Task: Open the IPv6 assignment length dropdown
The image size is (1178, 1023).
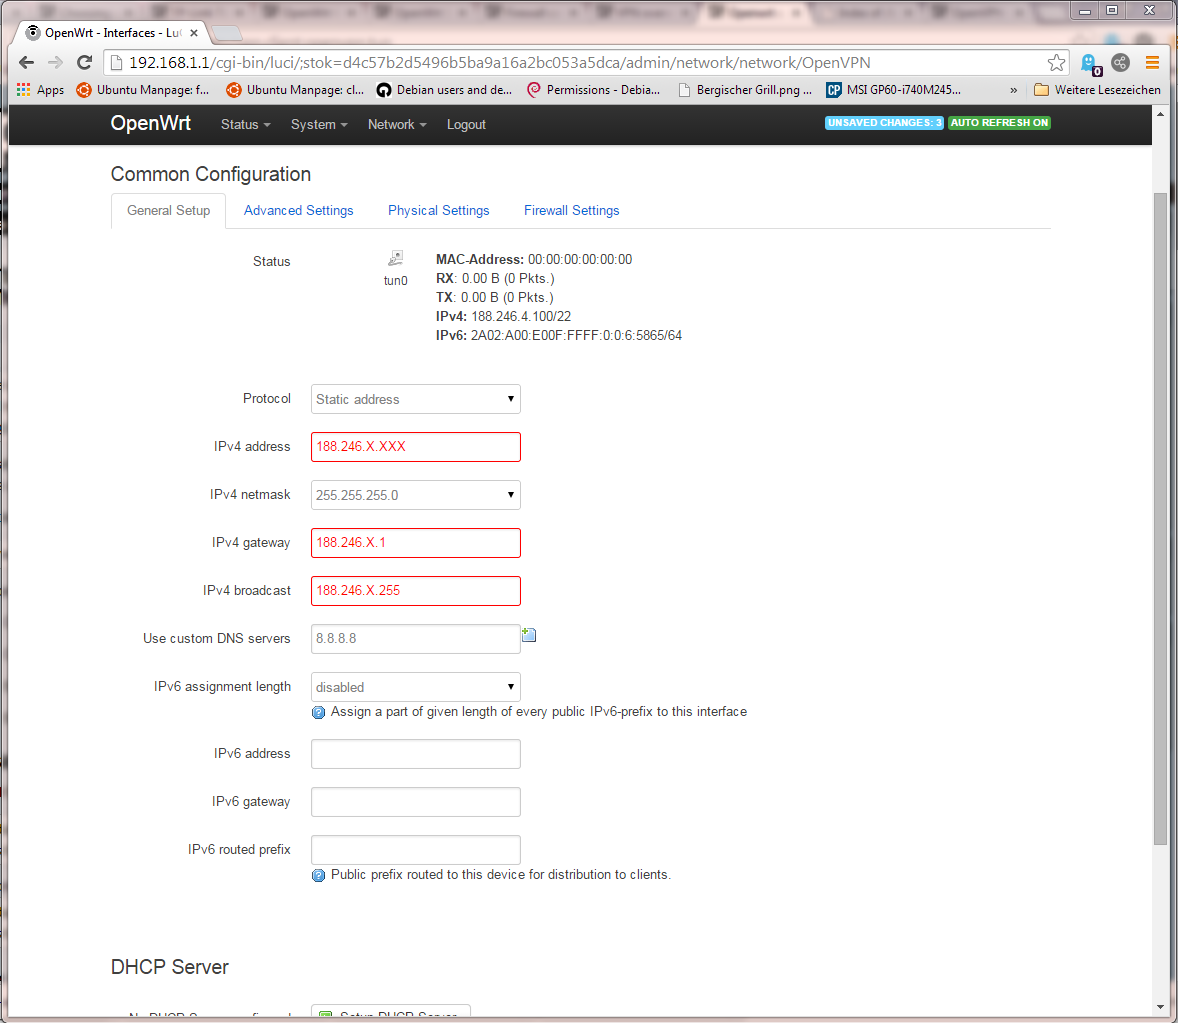Action: [415, 687]
